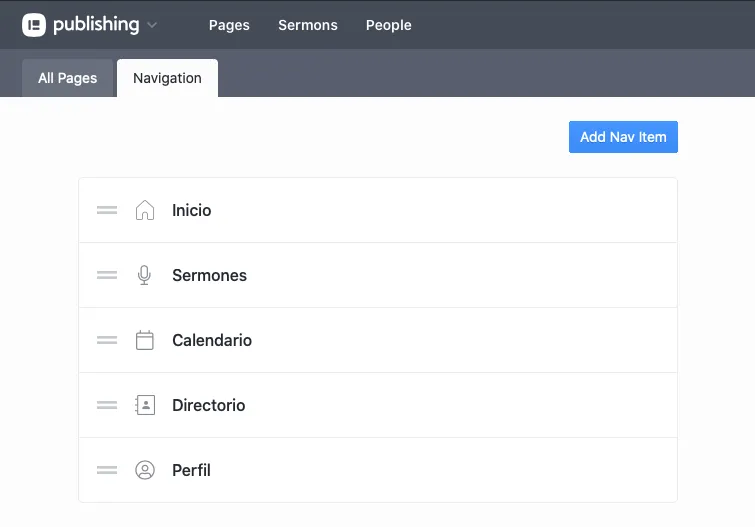The width and height of the screenshot is (755, 527).
Task: Click the drag handle for Calendario
Action: [x=107, y=340]
